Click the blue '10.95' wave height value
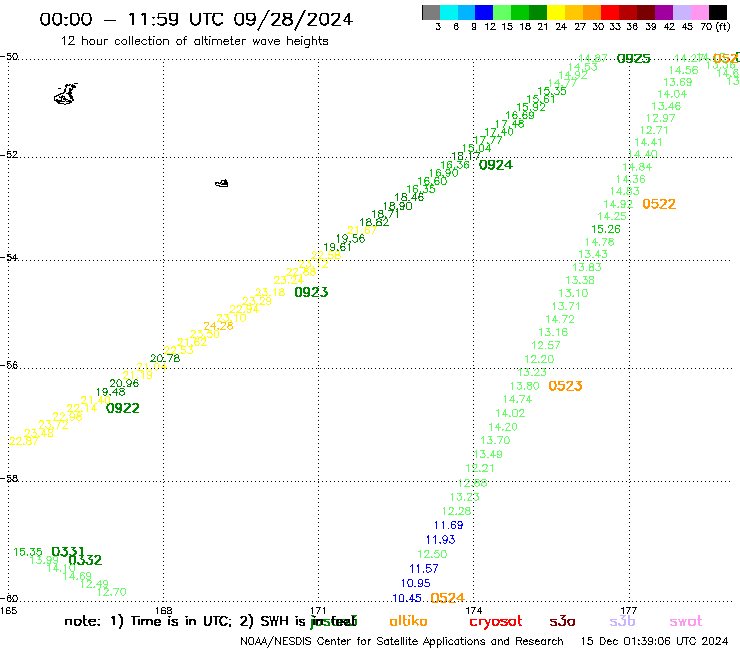Screen dimensions: 740x650 click(416, 583)
